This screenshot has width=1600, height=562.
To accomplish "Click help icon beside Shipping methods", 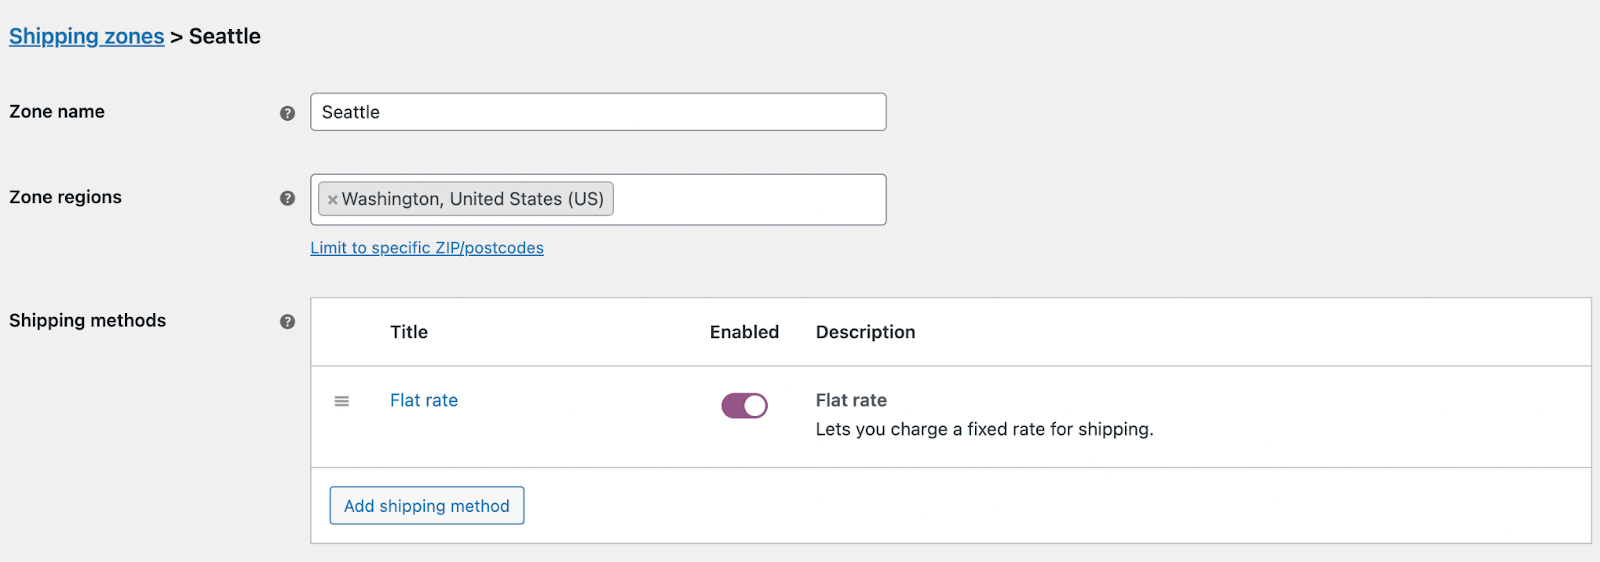I will tap(287, 321).
